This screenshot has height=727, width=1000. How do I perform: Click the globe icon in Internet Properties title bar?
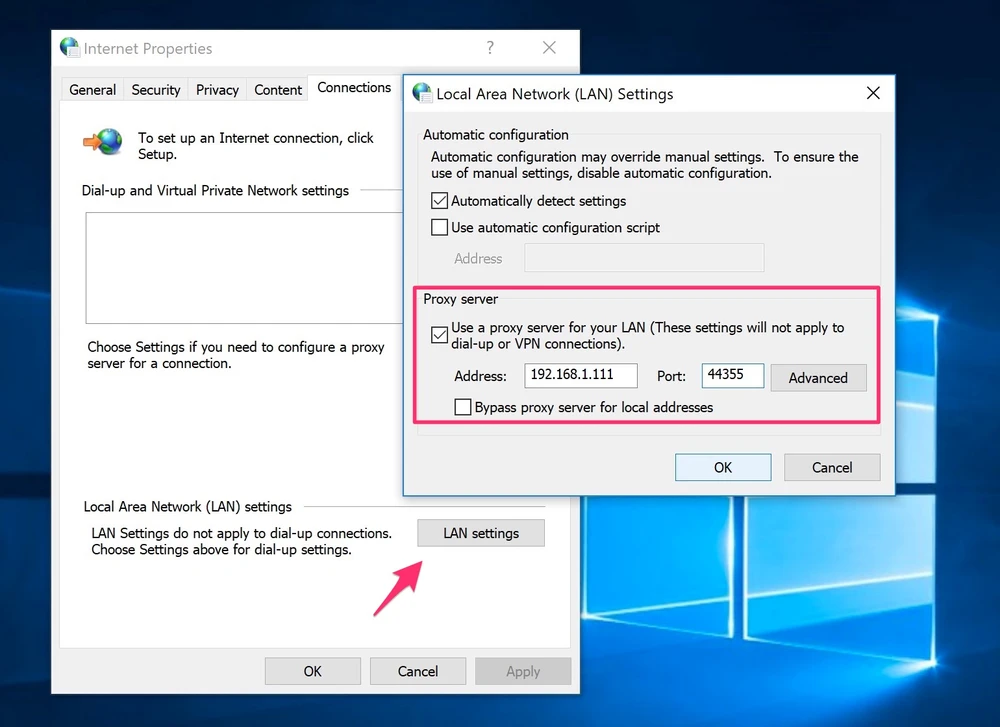(x=70, y=48)
